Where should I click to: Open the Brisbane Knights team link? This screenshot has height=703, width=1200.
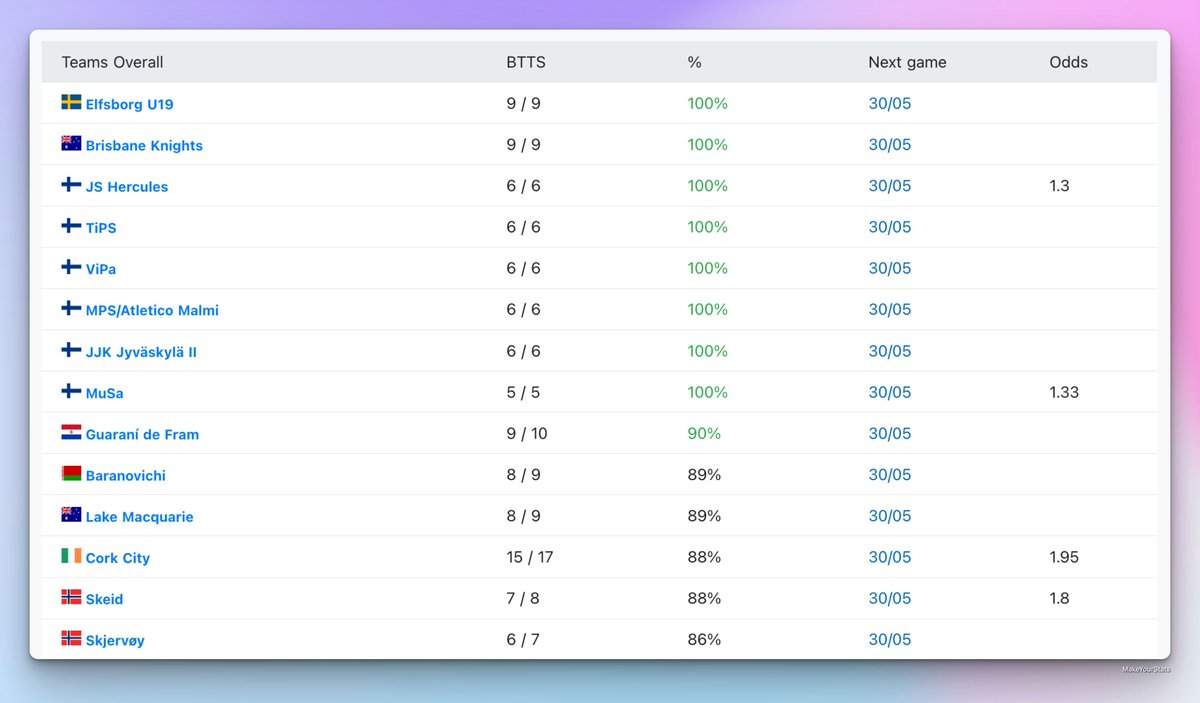(x=144, y=145)
